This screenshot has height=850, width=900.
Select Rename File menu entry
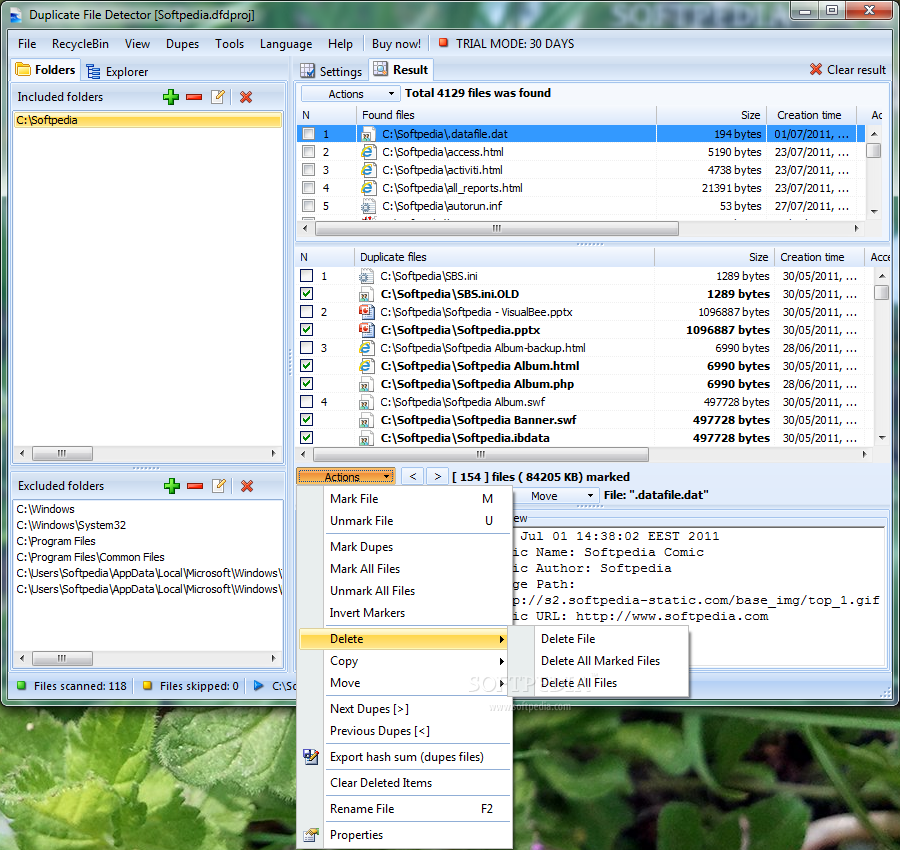pyautogui.click(x=362, y=809)
